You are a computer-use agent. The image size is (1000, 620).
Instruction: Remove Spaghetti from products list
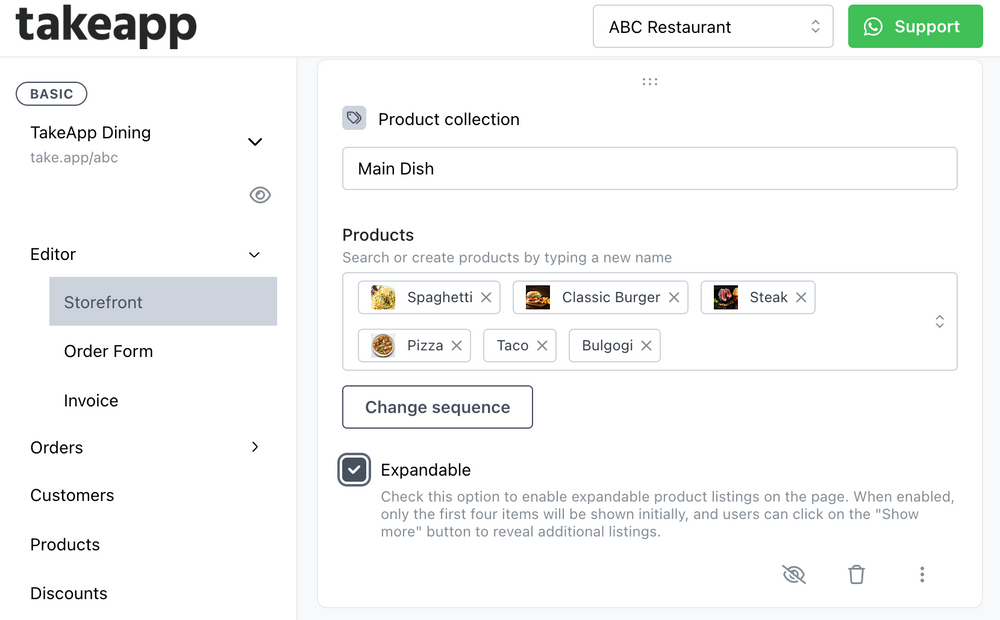[486, 297]
